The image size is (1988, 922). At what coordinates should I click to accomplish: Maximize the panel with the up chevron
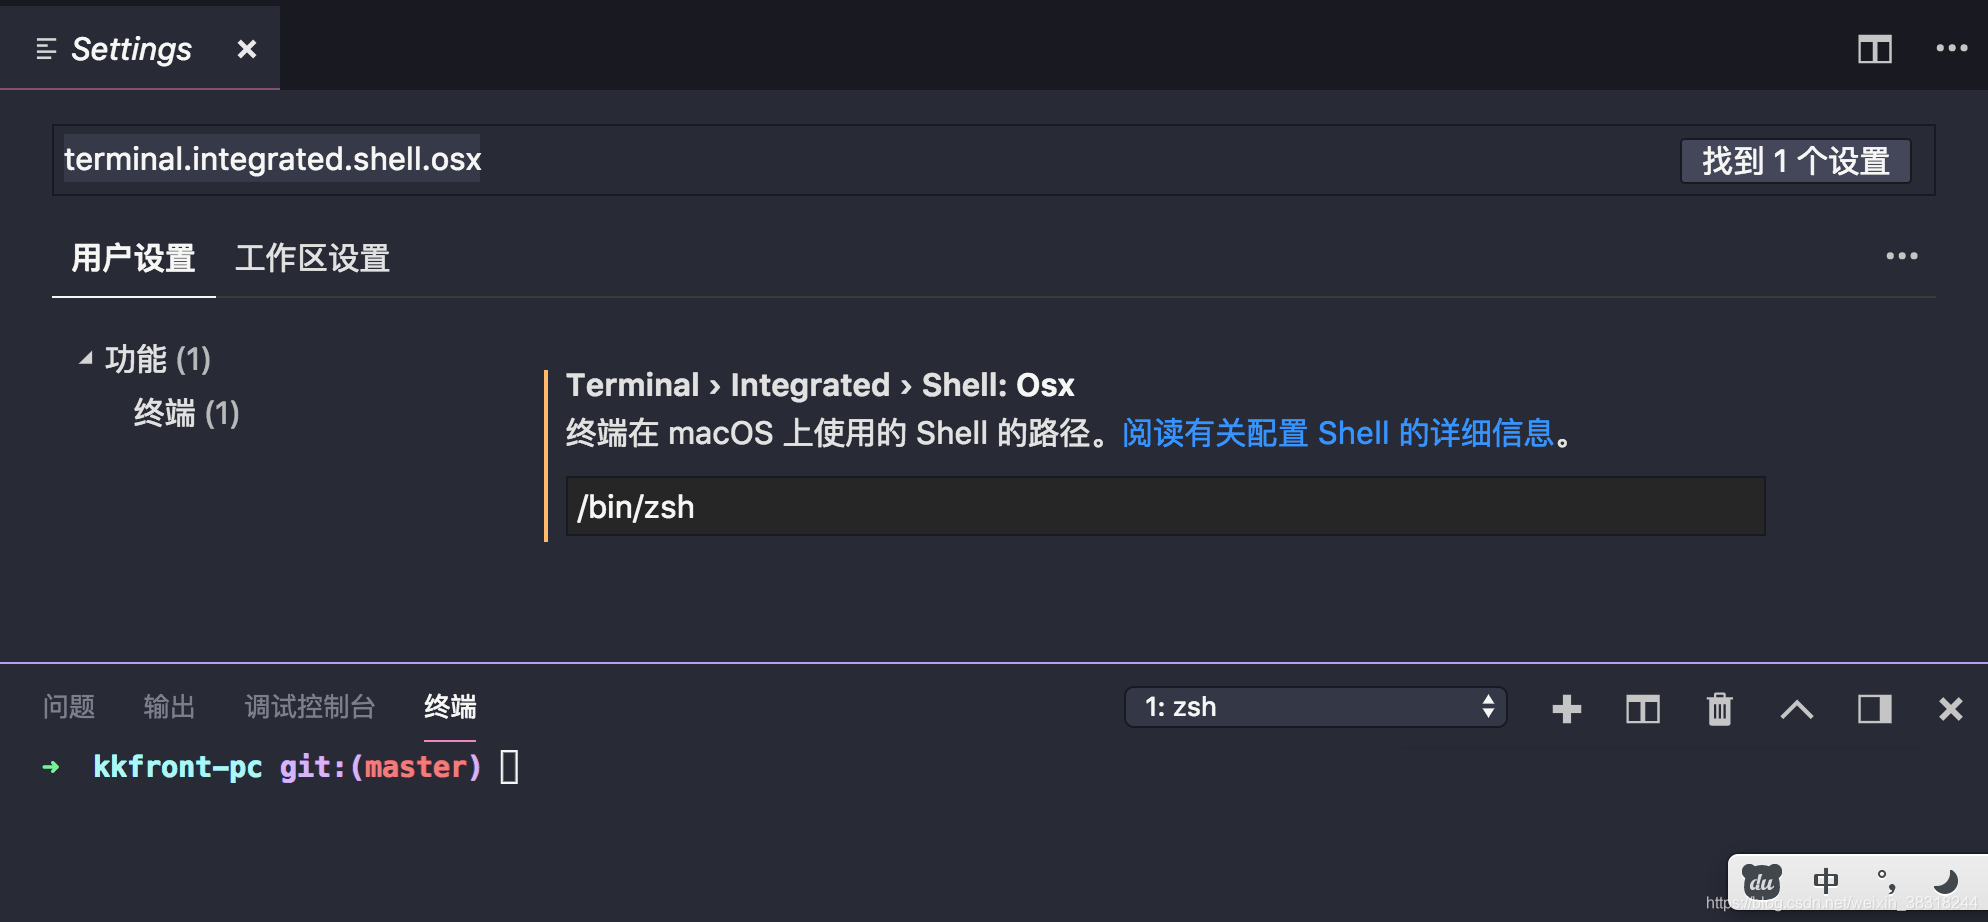[1796, 709]
